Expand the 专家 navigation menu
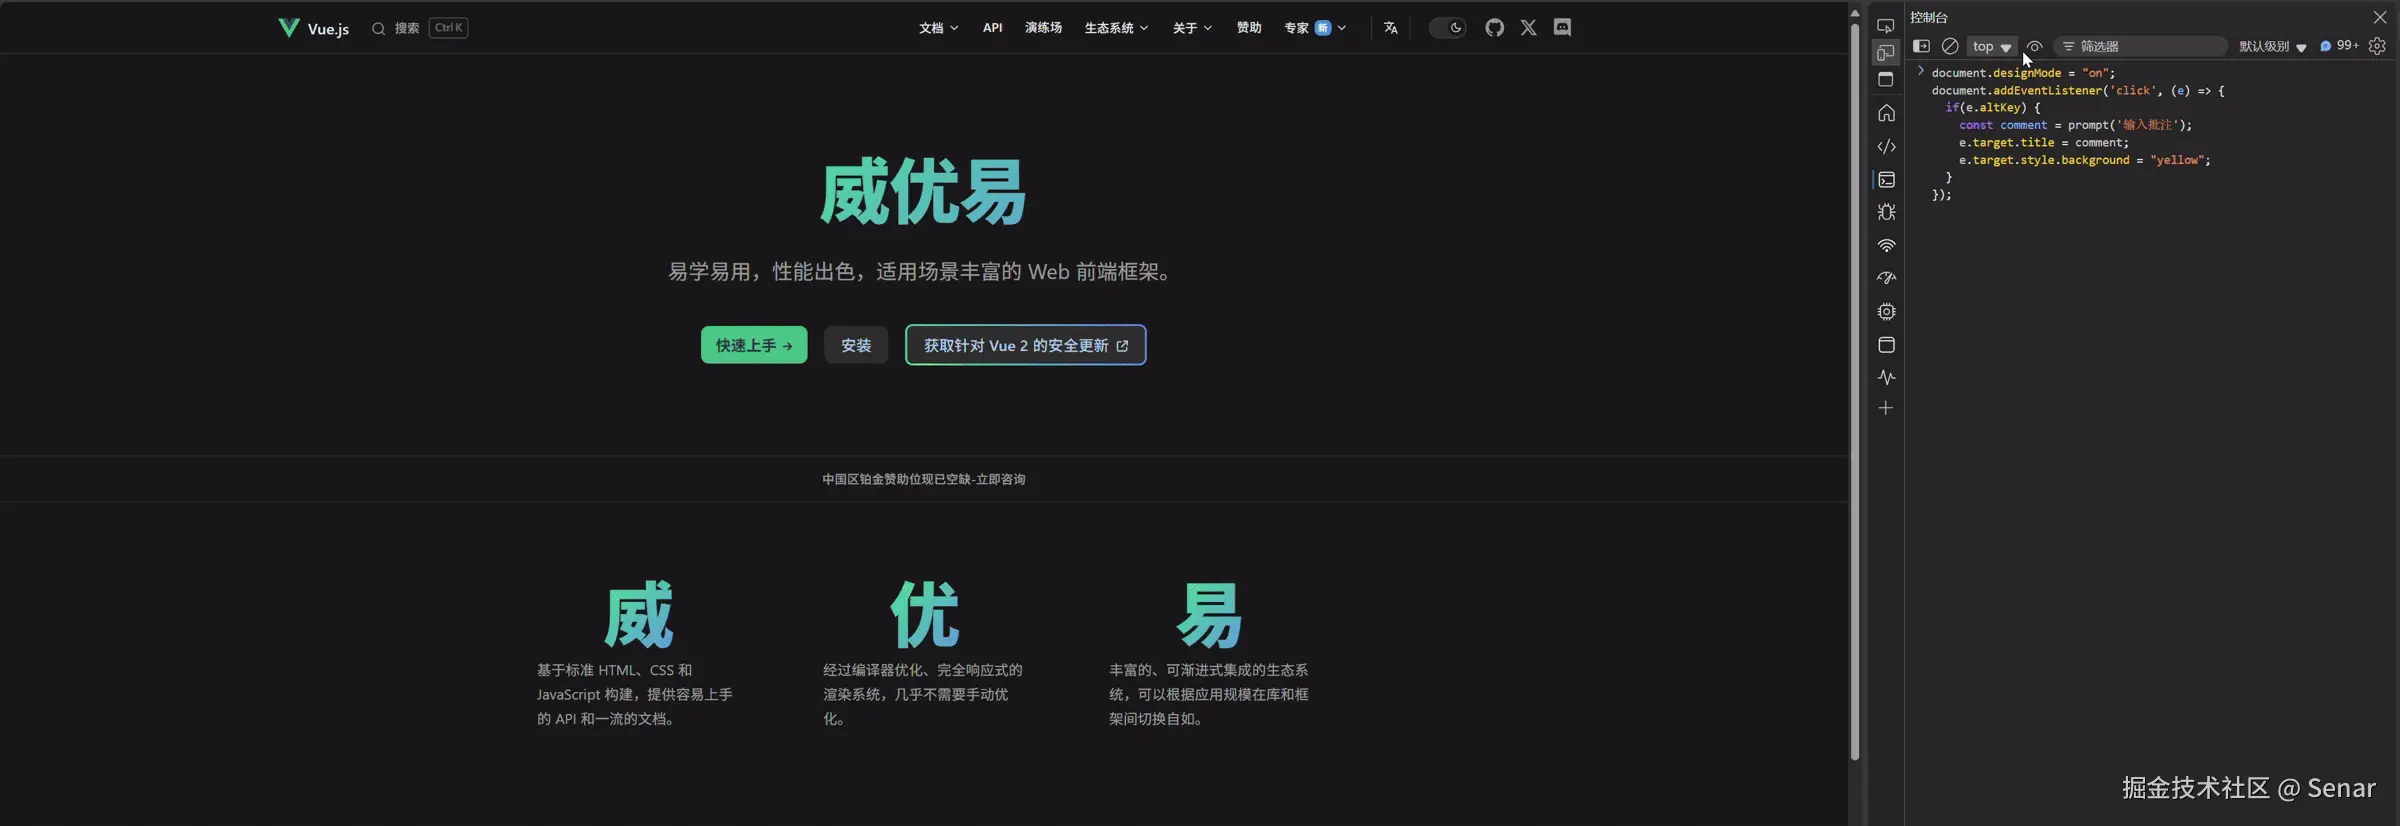The width and height of the screenshot is (2400, 826). point(1315,28)
